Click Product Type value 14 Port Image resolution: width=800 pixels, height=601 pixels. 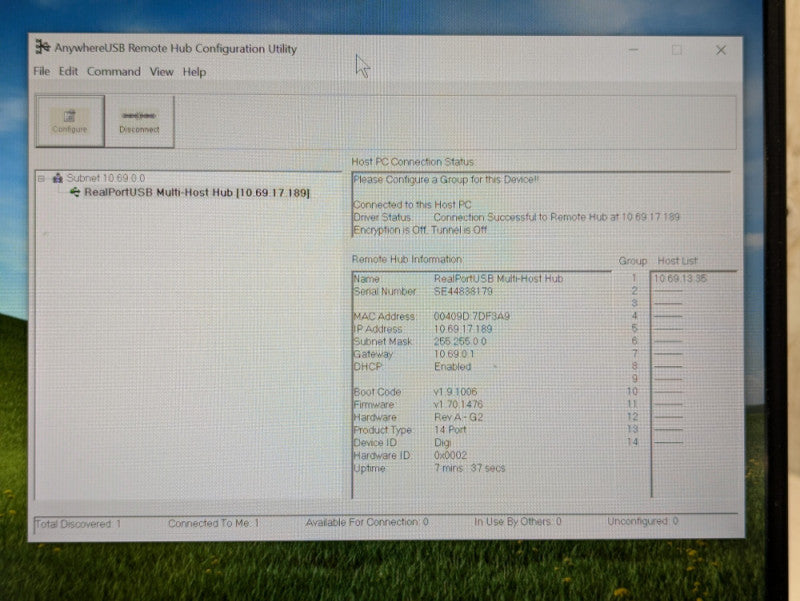[450, 430]
